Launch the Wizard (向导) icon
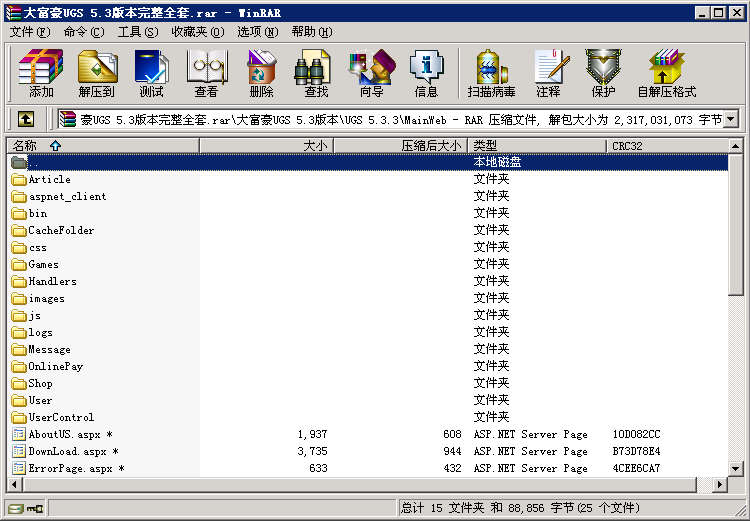 tap(371, 72)
